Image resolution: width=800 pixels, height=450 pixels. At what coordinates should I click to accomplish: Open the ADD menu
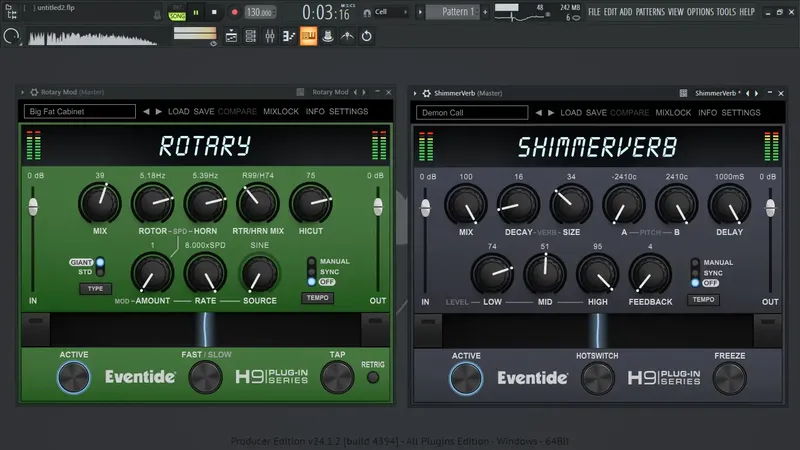click(626, 11)
